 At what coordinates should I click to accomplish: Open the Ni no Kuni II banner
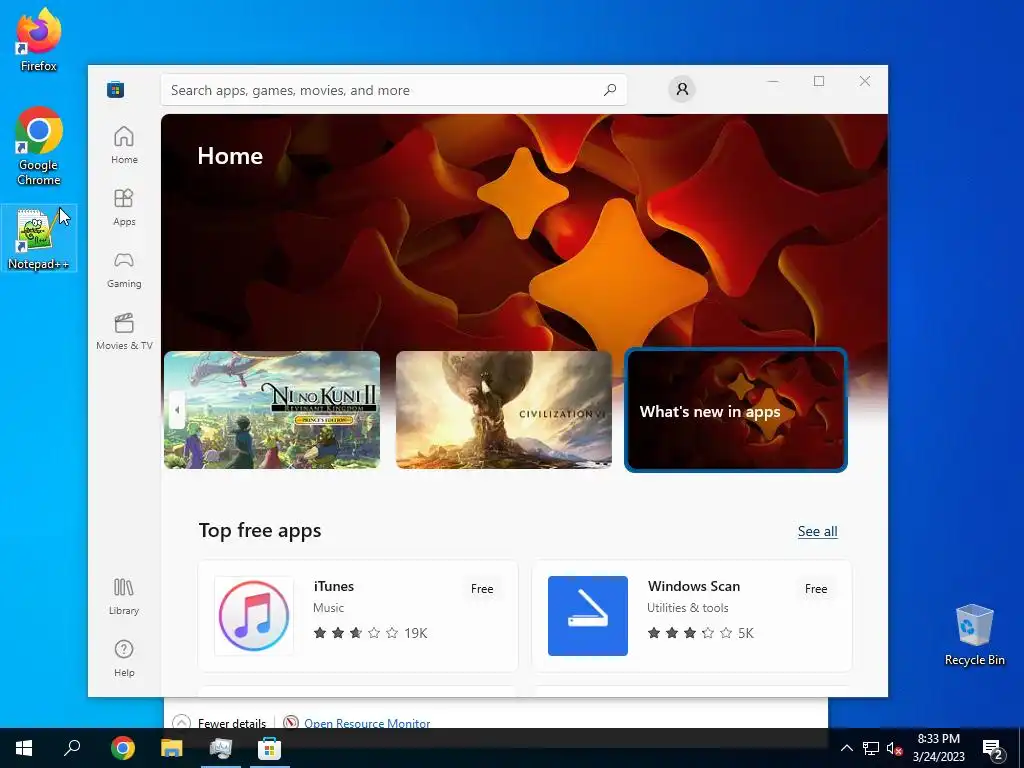[272, 409]
